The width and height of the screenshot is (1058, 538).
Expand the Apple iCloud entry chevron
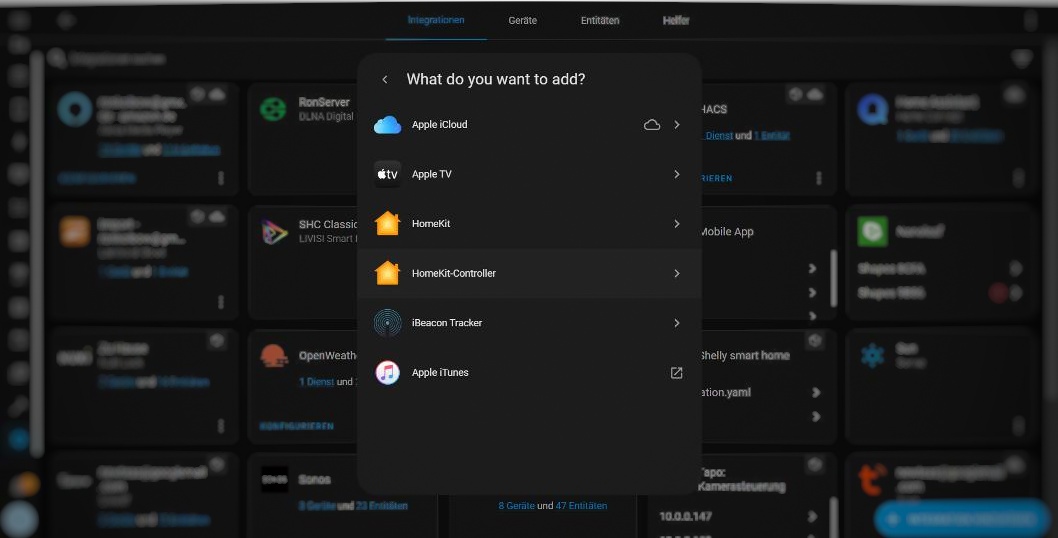(676, 125)
